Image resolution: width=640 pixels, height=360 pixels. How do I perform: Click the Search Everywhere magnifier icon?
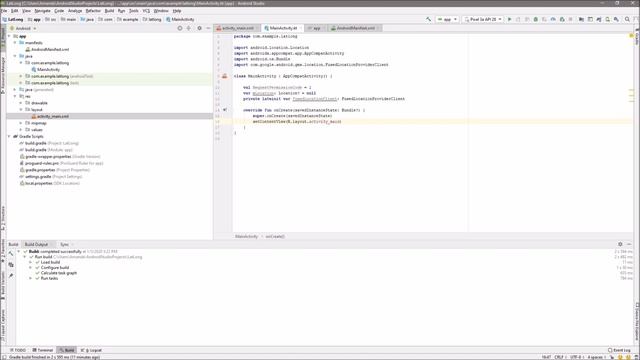click(627, 19)
